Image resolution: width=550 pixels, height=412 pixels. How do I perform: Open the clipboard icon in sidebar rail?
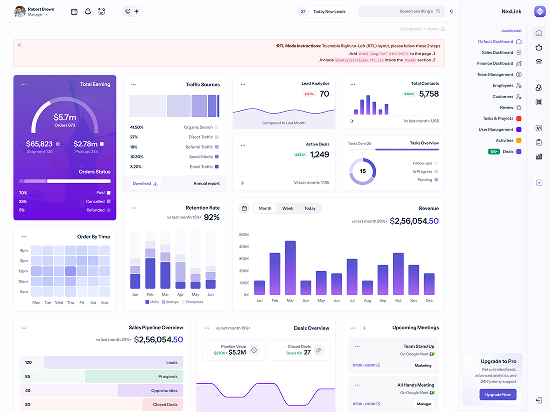(539, 142)
